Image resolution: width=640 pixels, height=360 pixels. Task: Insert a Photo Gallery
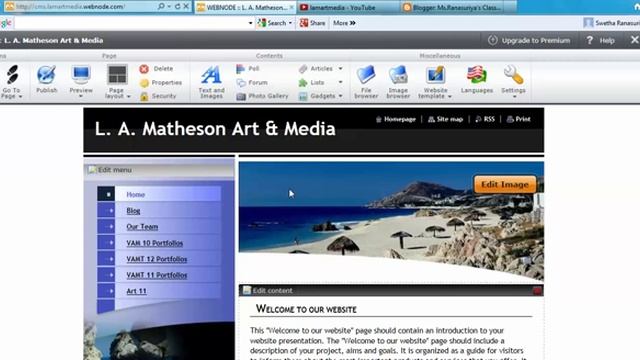click(262, 96)
